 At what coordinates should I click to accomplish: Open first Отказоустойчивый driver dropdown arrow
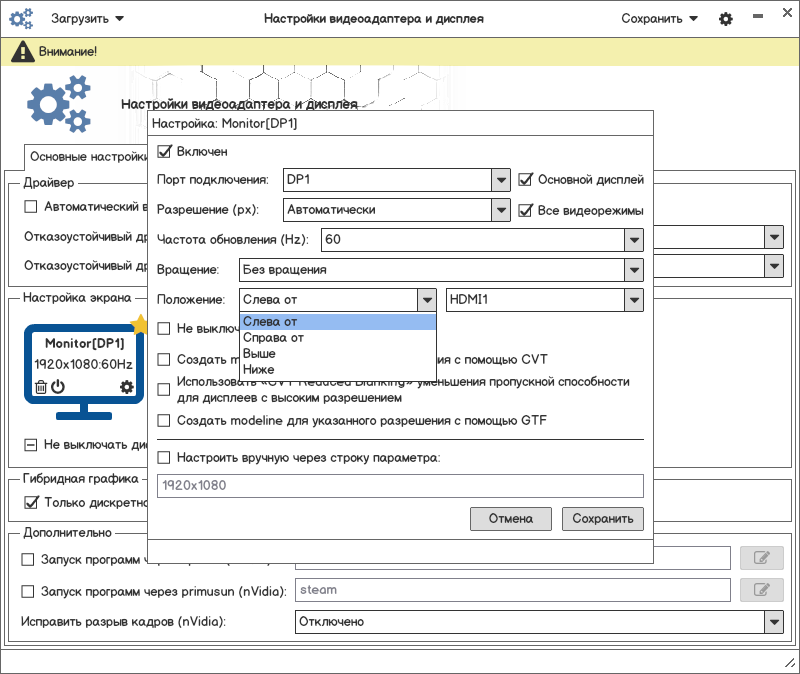[x=774, y=237]
